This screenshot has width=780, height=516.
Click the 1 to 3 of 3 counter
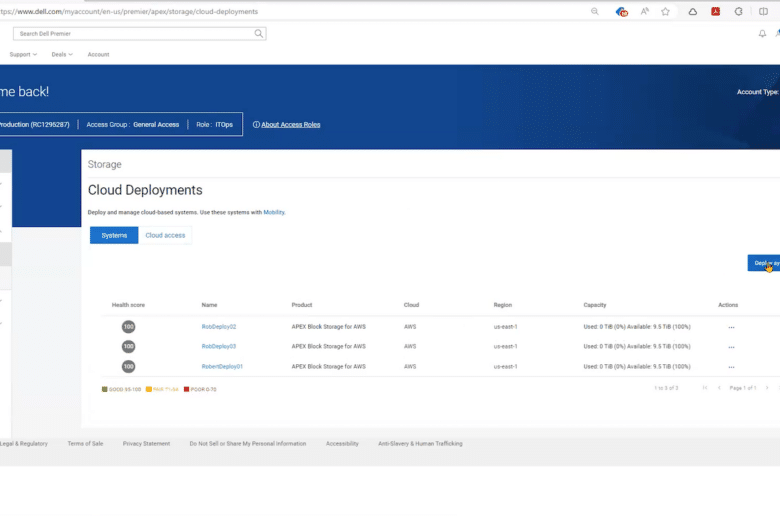coord(666,388)
